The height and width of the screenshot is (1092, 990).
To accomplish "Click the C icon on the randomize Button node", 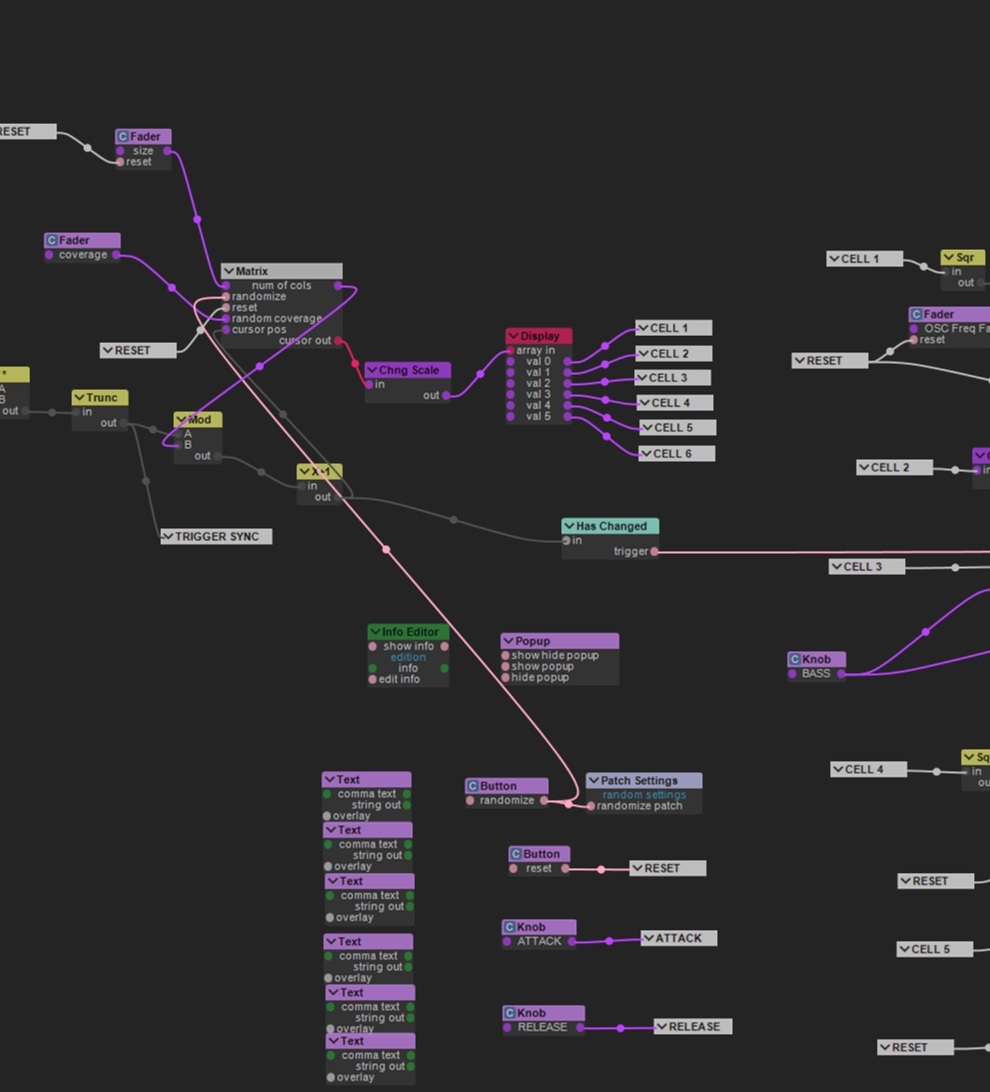I will [x=473, y=787].
